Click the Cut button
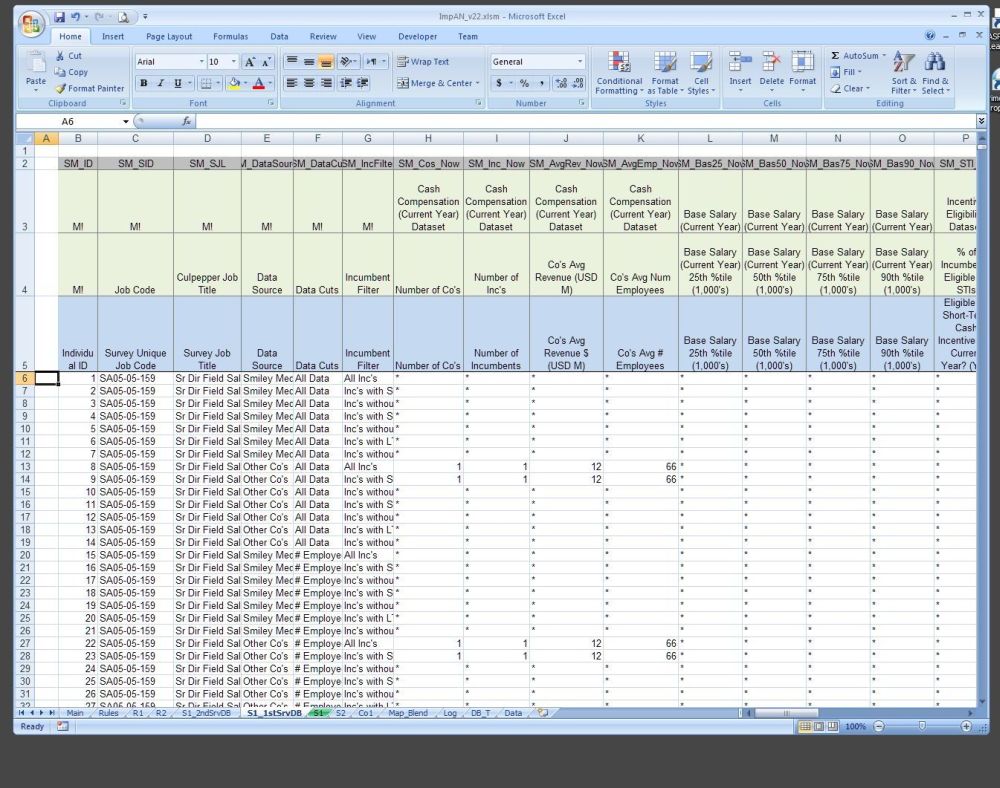The image size is (1000, 788). (69, 56)
